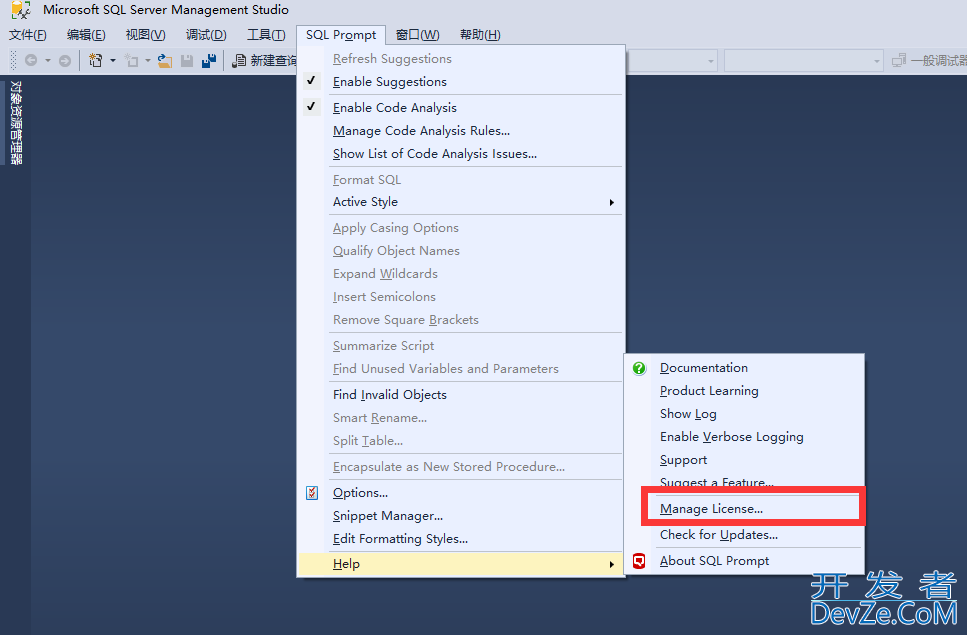Open Manage License... in Help submenu
The width and height of the screenshot is (967, 635).
point(711,509)
